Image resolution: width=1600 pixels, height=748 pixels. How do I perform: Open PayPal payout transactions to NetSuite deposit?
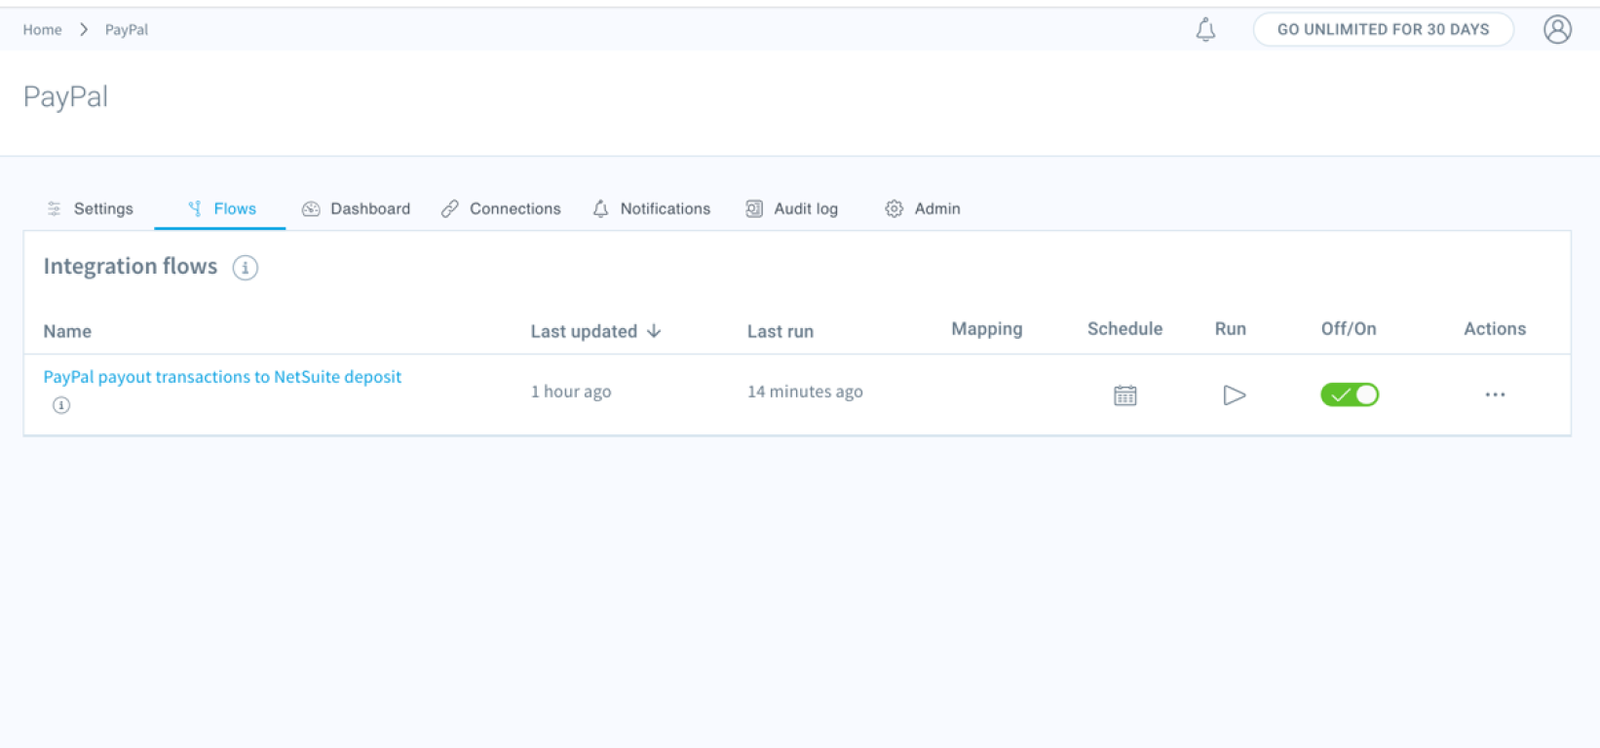pyautogui.click(x=222, y=377)
